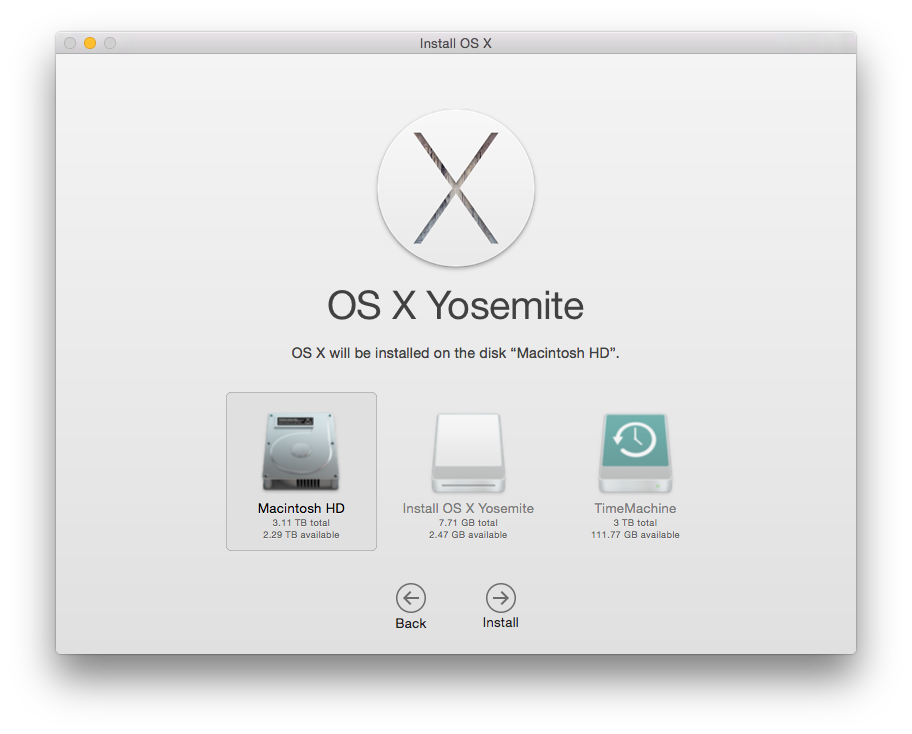Click the installation disk message text
This screenshot has height=734, width=912.
[x=455, y=353]
